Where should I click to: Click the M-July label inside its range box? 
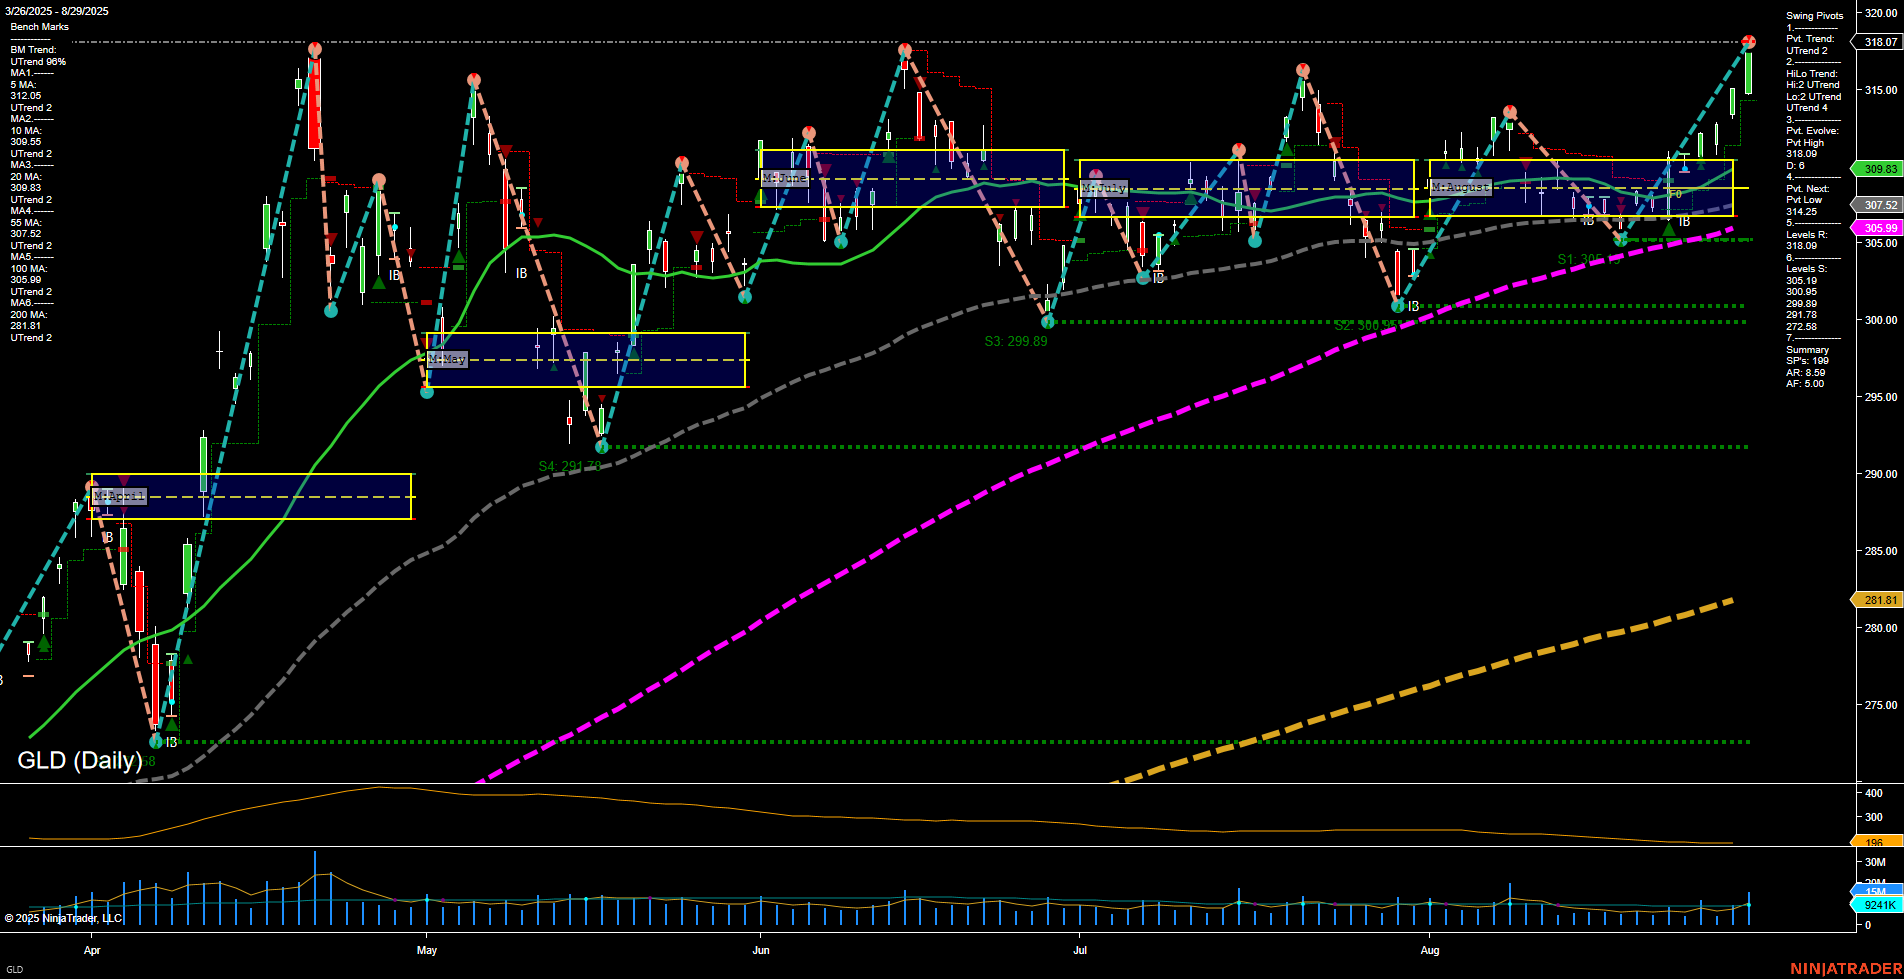click(x=1103, y=187)
